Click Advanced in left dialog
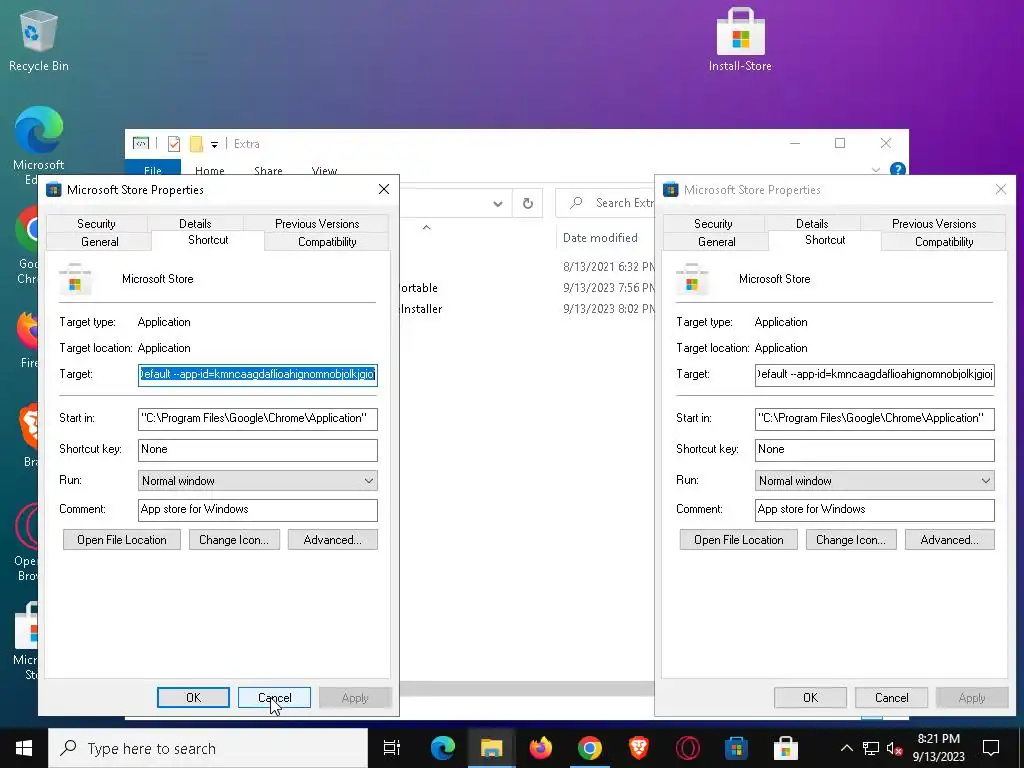 click(x=332, y=539)
